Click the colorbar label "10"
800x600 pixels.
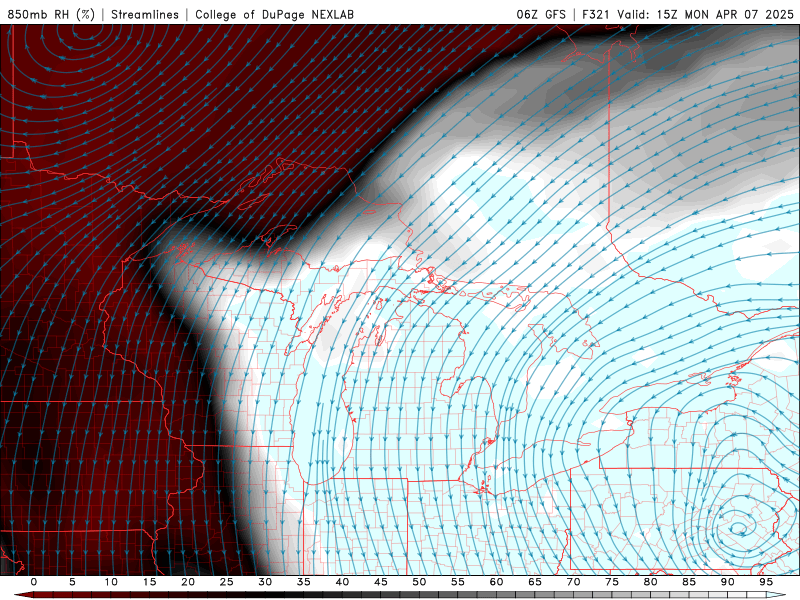[111, 582]
